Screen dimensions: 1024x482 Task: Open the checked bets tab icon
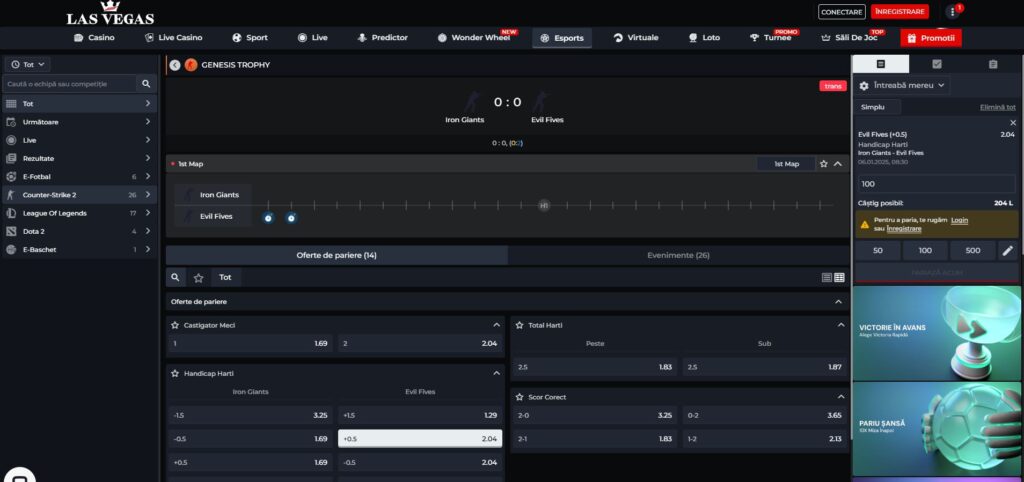point(936,64)
